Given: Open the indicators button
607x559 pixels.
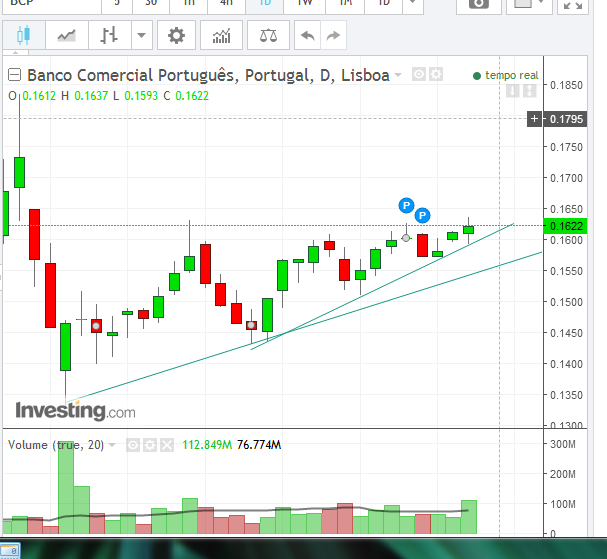Looking at the screenshot, I should [x=221, y=35].
